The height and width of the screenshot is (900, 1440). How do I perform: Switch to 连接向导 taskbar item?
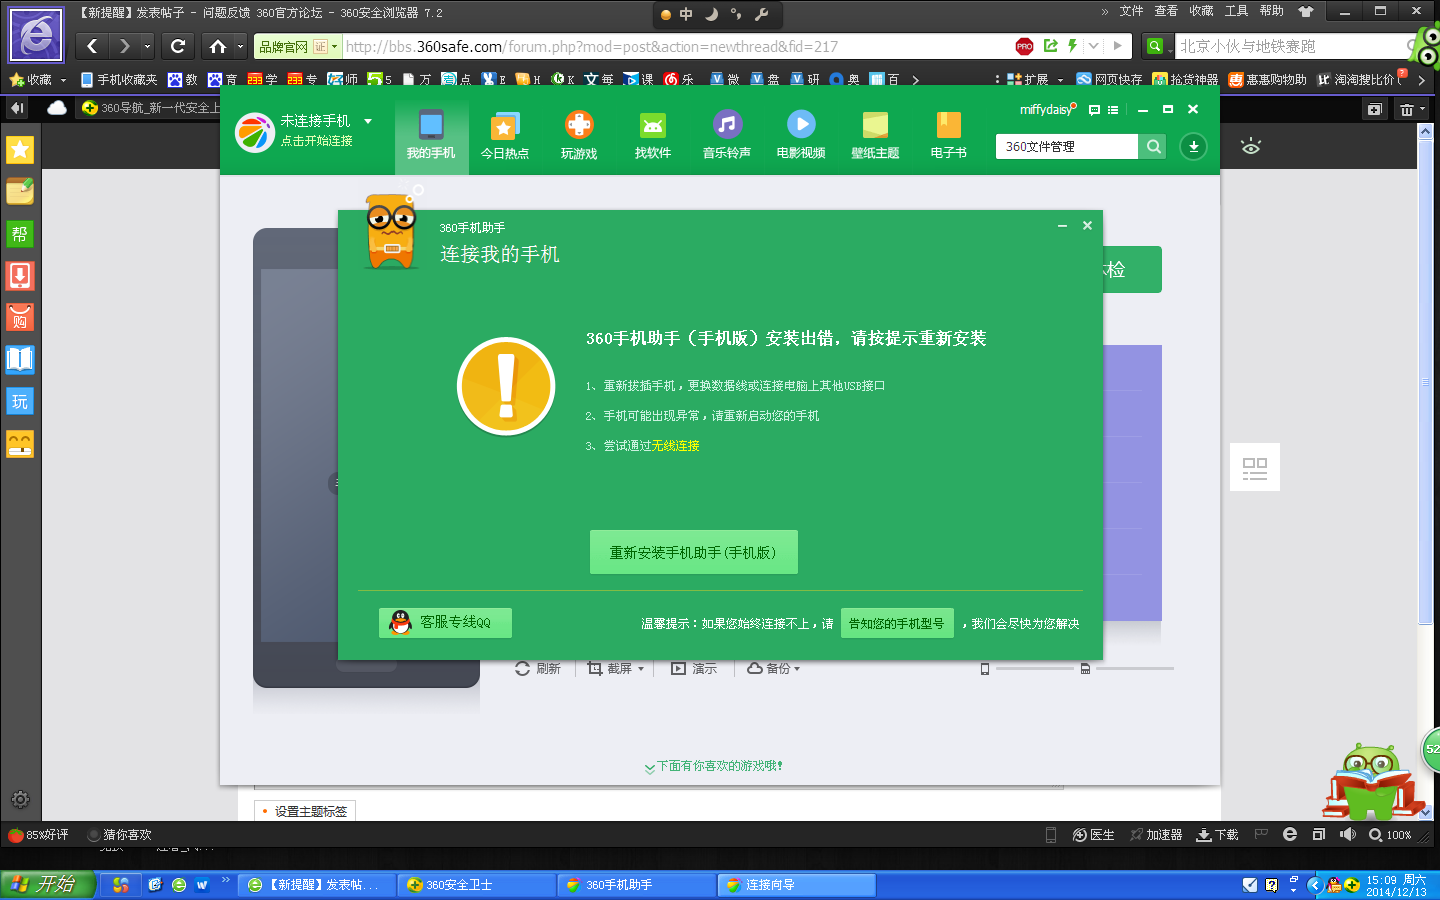coord(797,885)
